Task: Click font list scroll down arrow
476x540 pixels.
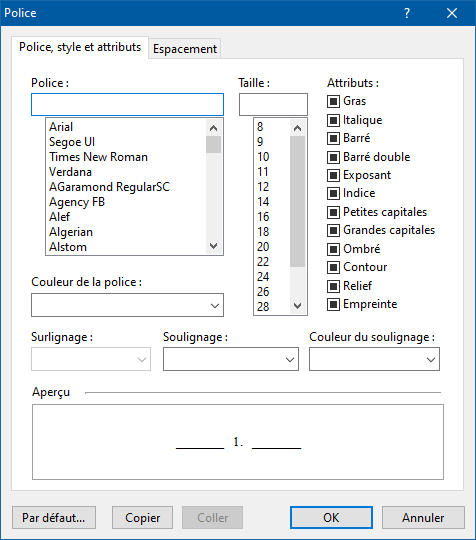Action: click(214, 246)
